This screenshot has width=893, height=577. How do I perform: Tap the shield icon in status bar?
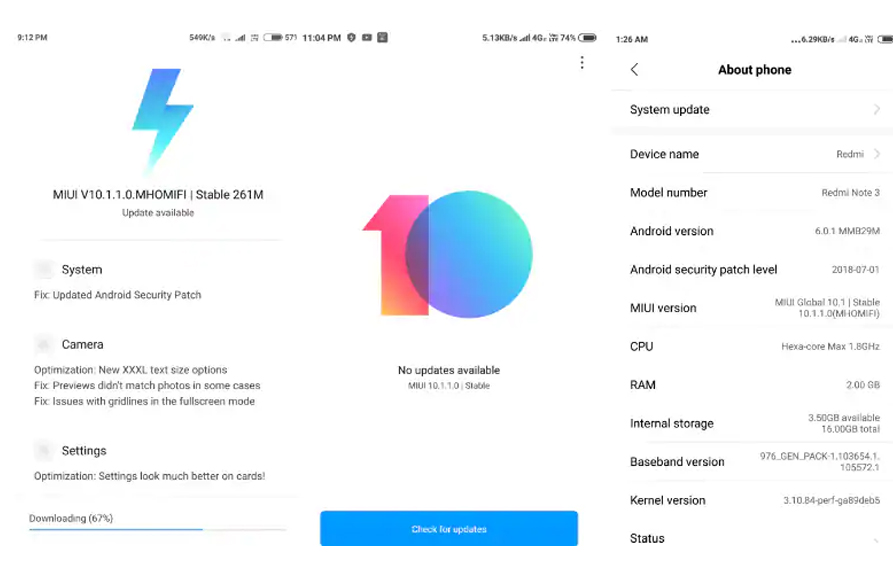[351, 38]
